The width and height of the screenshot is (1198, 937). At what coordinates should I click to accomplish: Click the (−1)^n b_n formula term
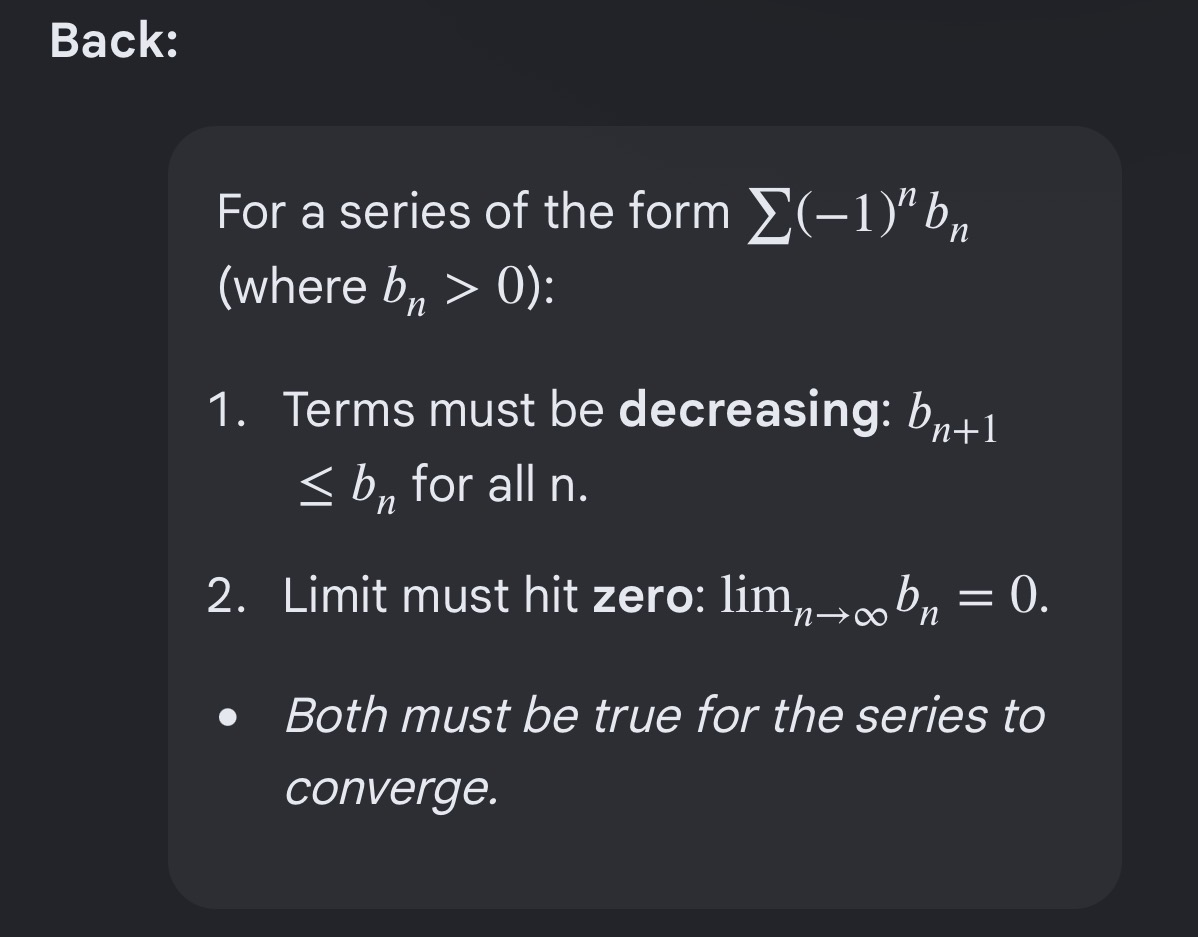pyautogui.click(x=882, y=215)
